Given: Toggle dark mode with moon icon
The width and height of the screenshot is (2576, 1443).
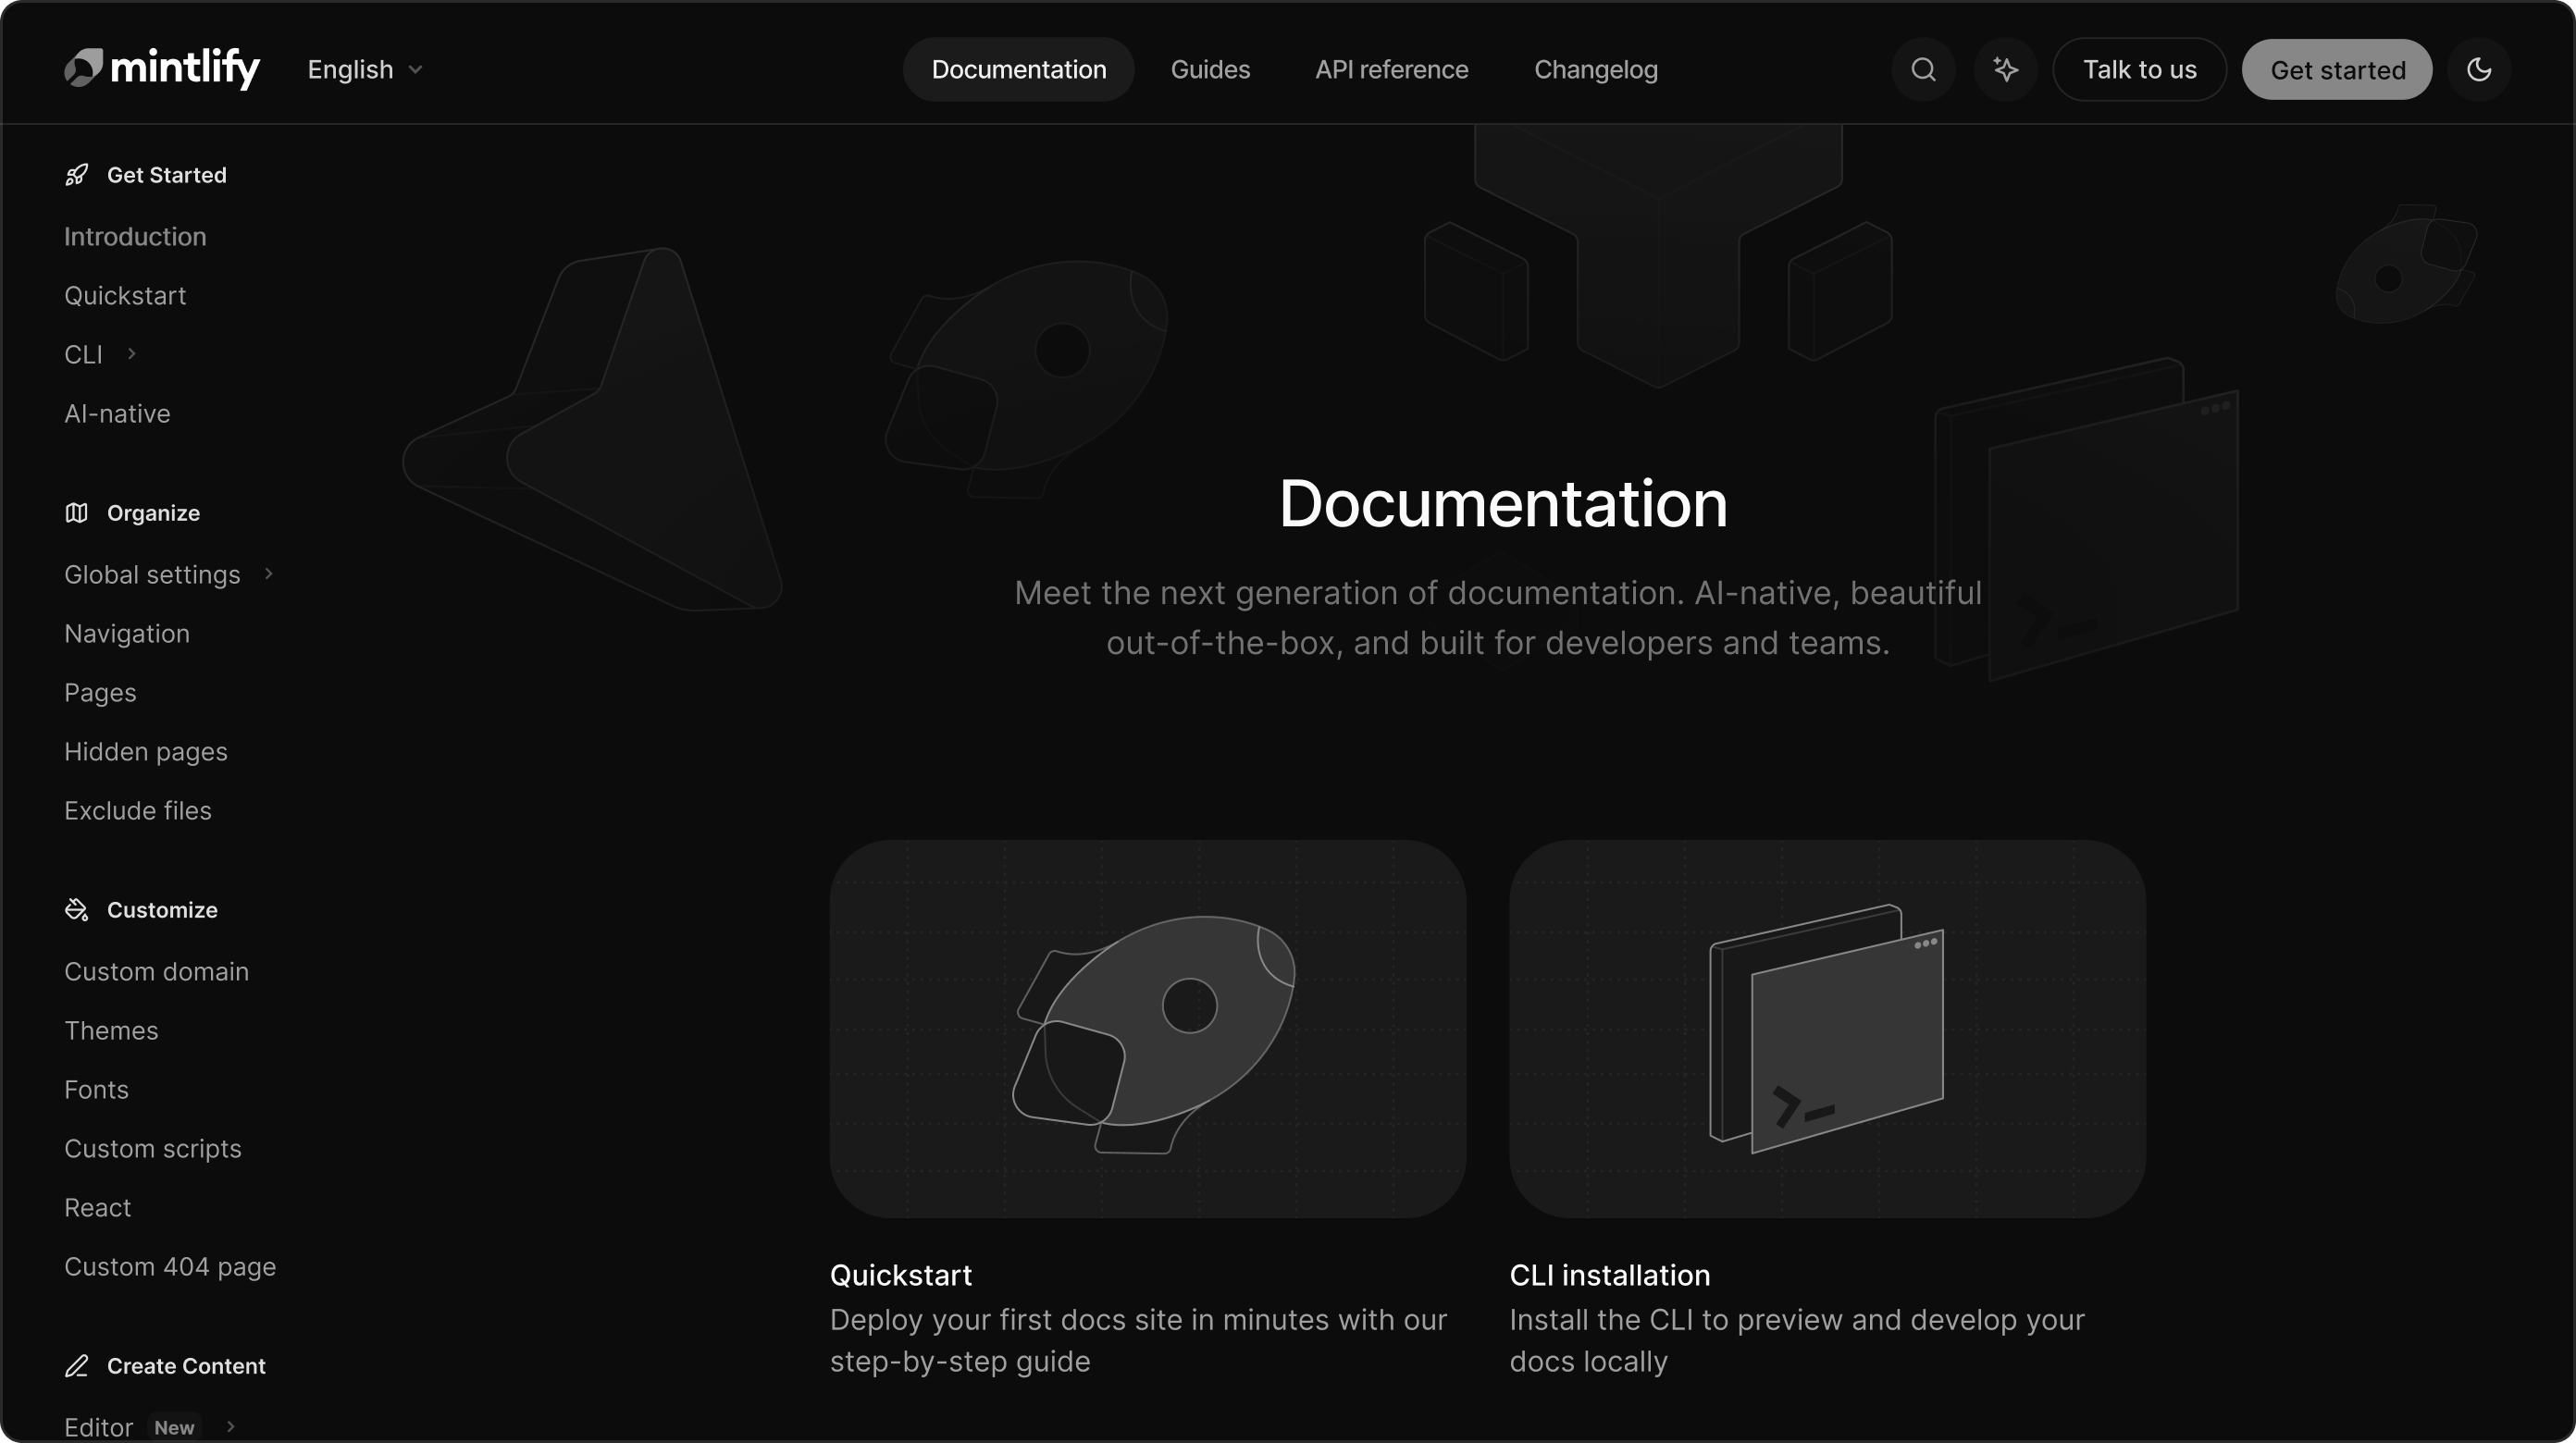Looking at the screenshot, I should point(2478,69).
